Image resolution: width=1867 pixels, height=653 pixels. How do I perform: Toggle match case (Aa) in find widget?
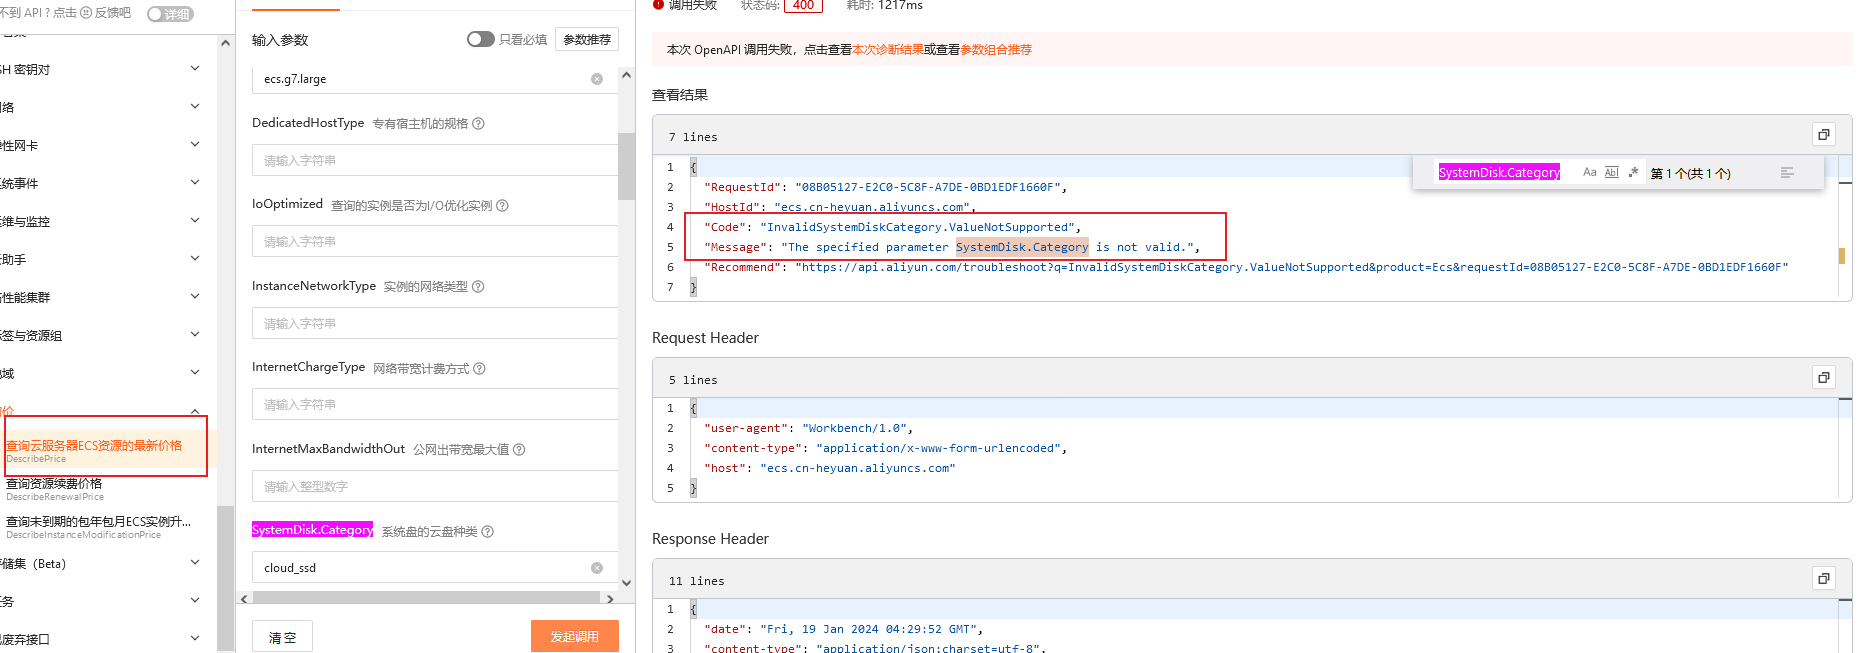click(1589, 172)
